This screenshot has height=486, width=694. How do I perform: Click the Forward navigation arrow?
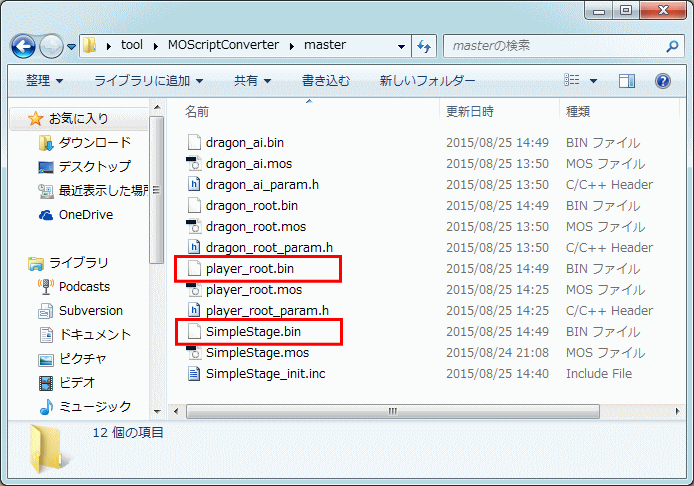coord(51,46)
